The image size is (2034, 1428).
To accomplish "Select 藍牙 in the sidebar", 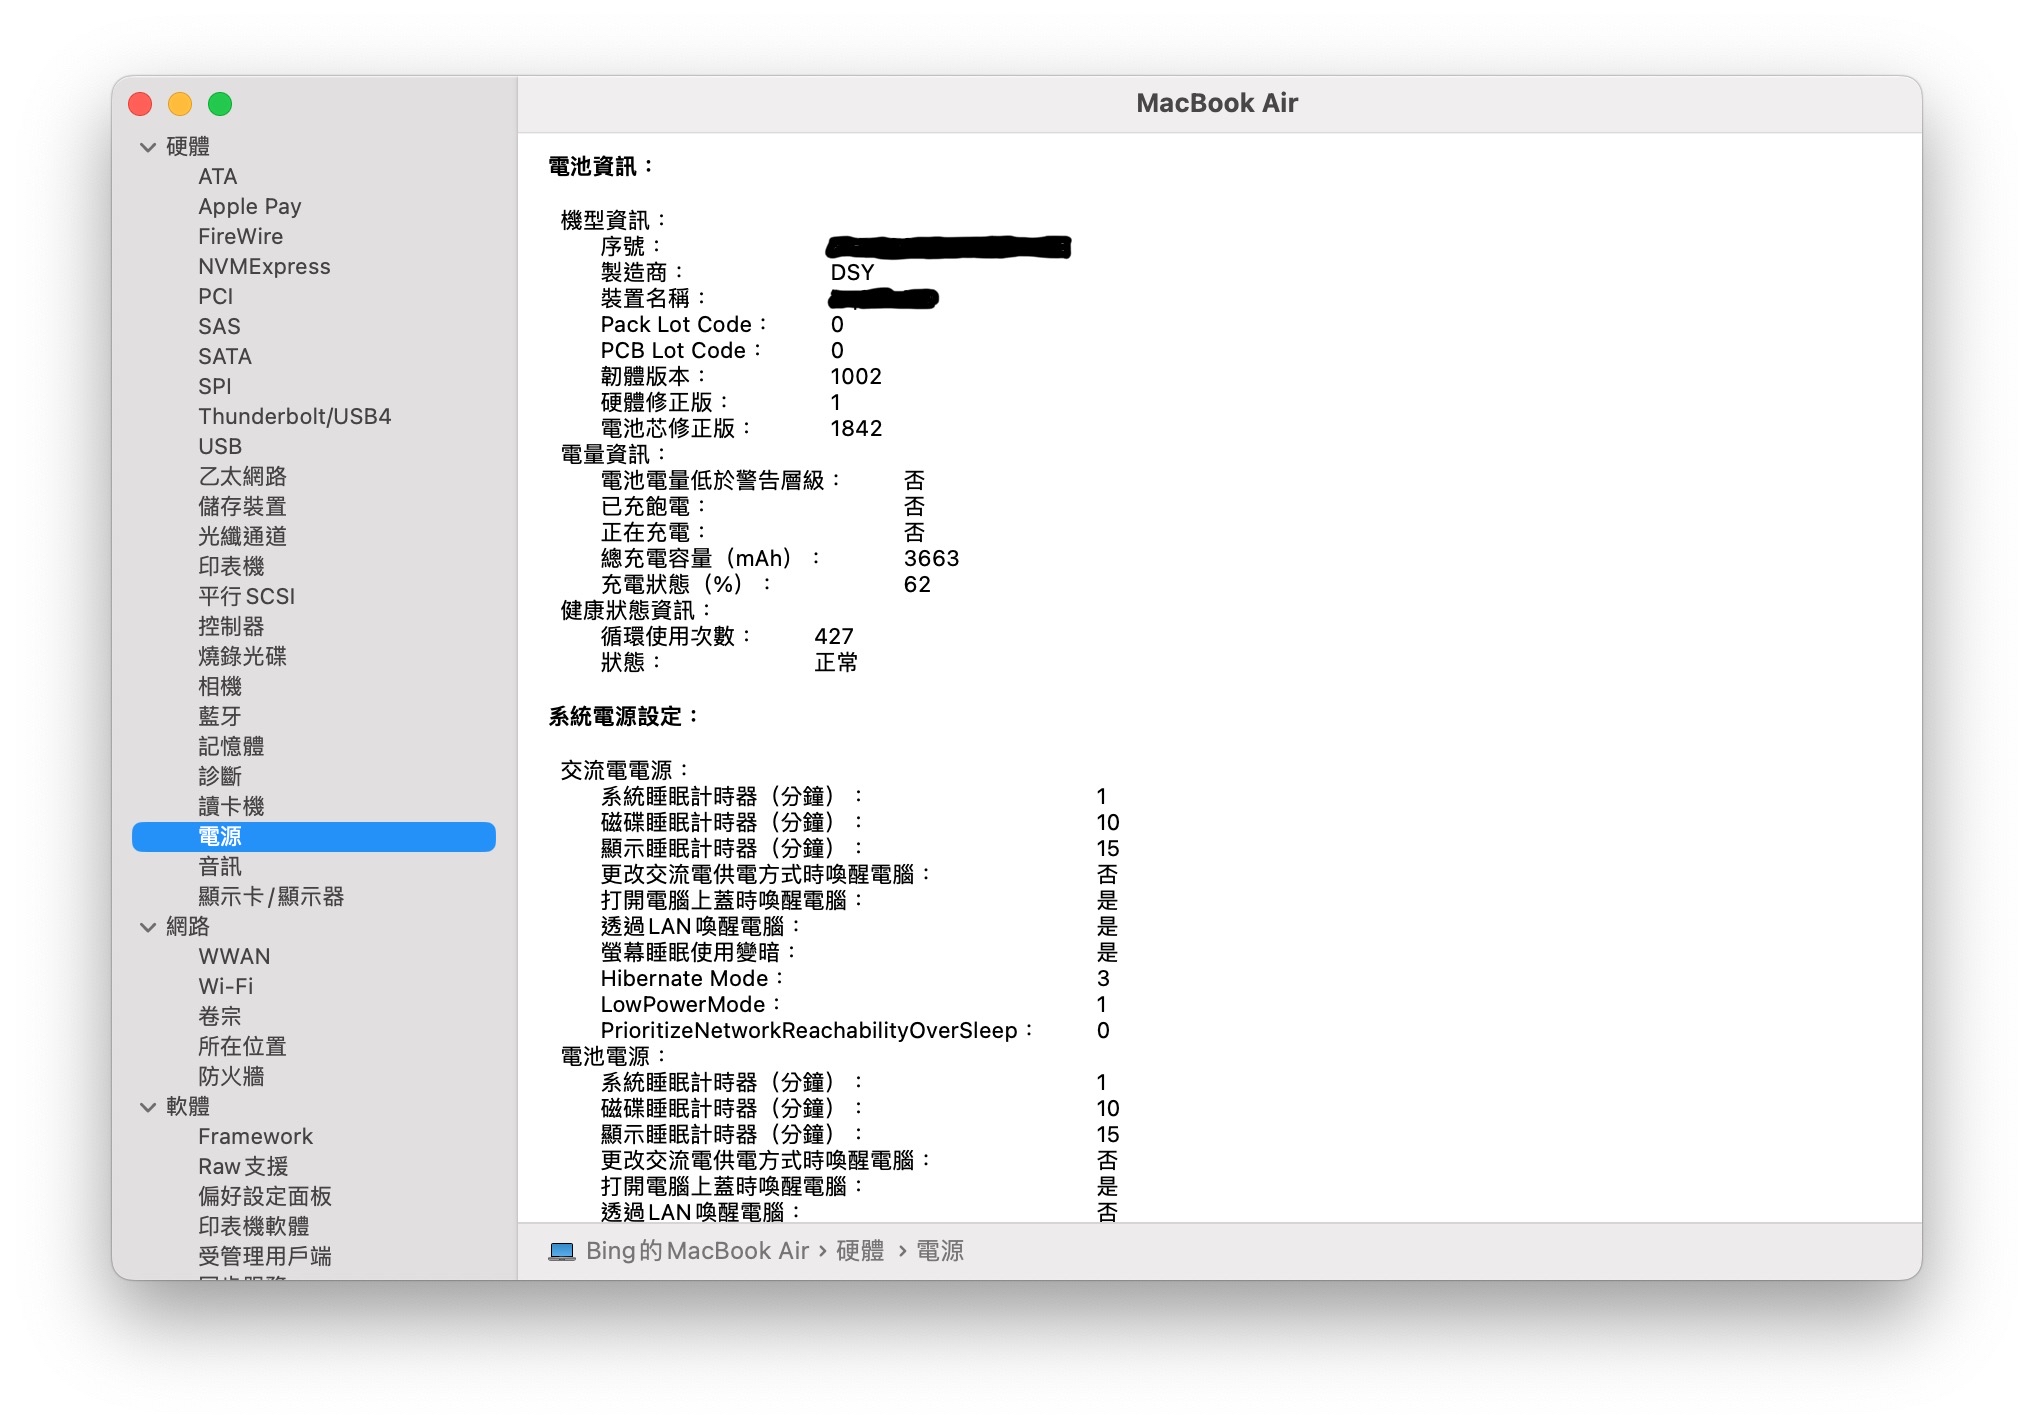I will coord(220,717).
